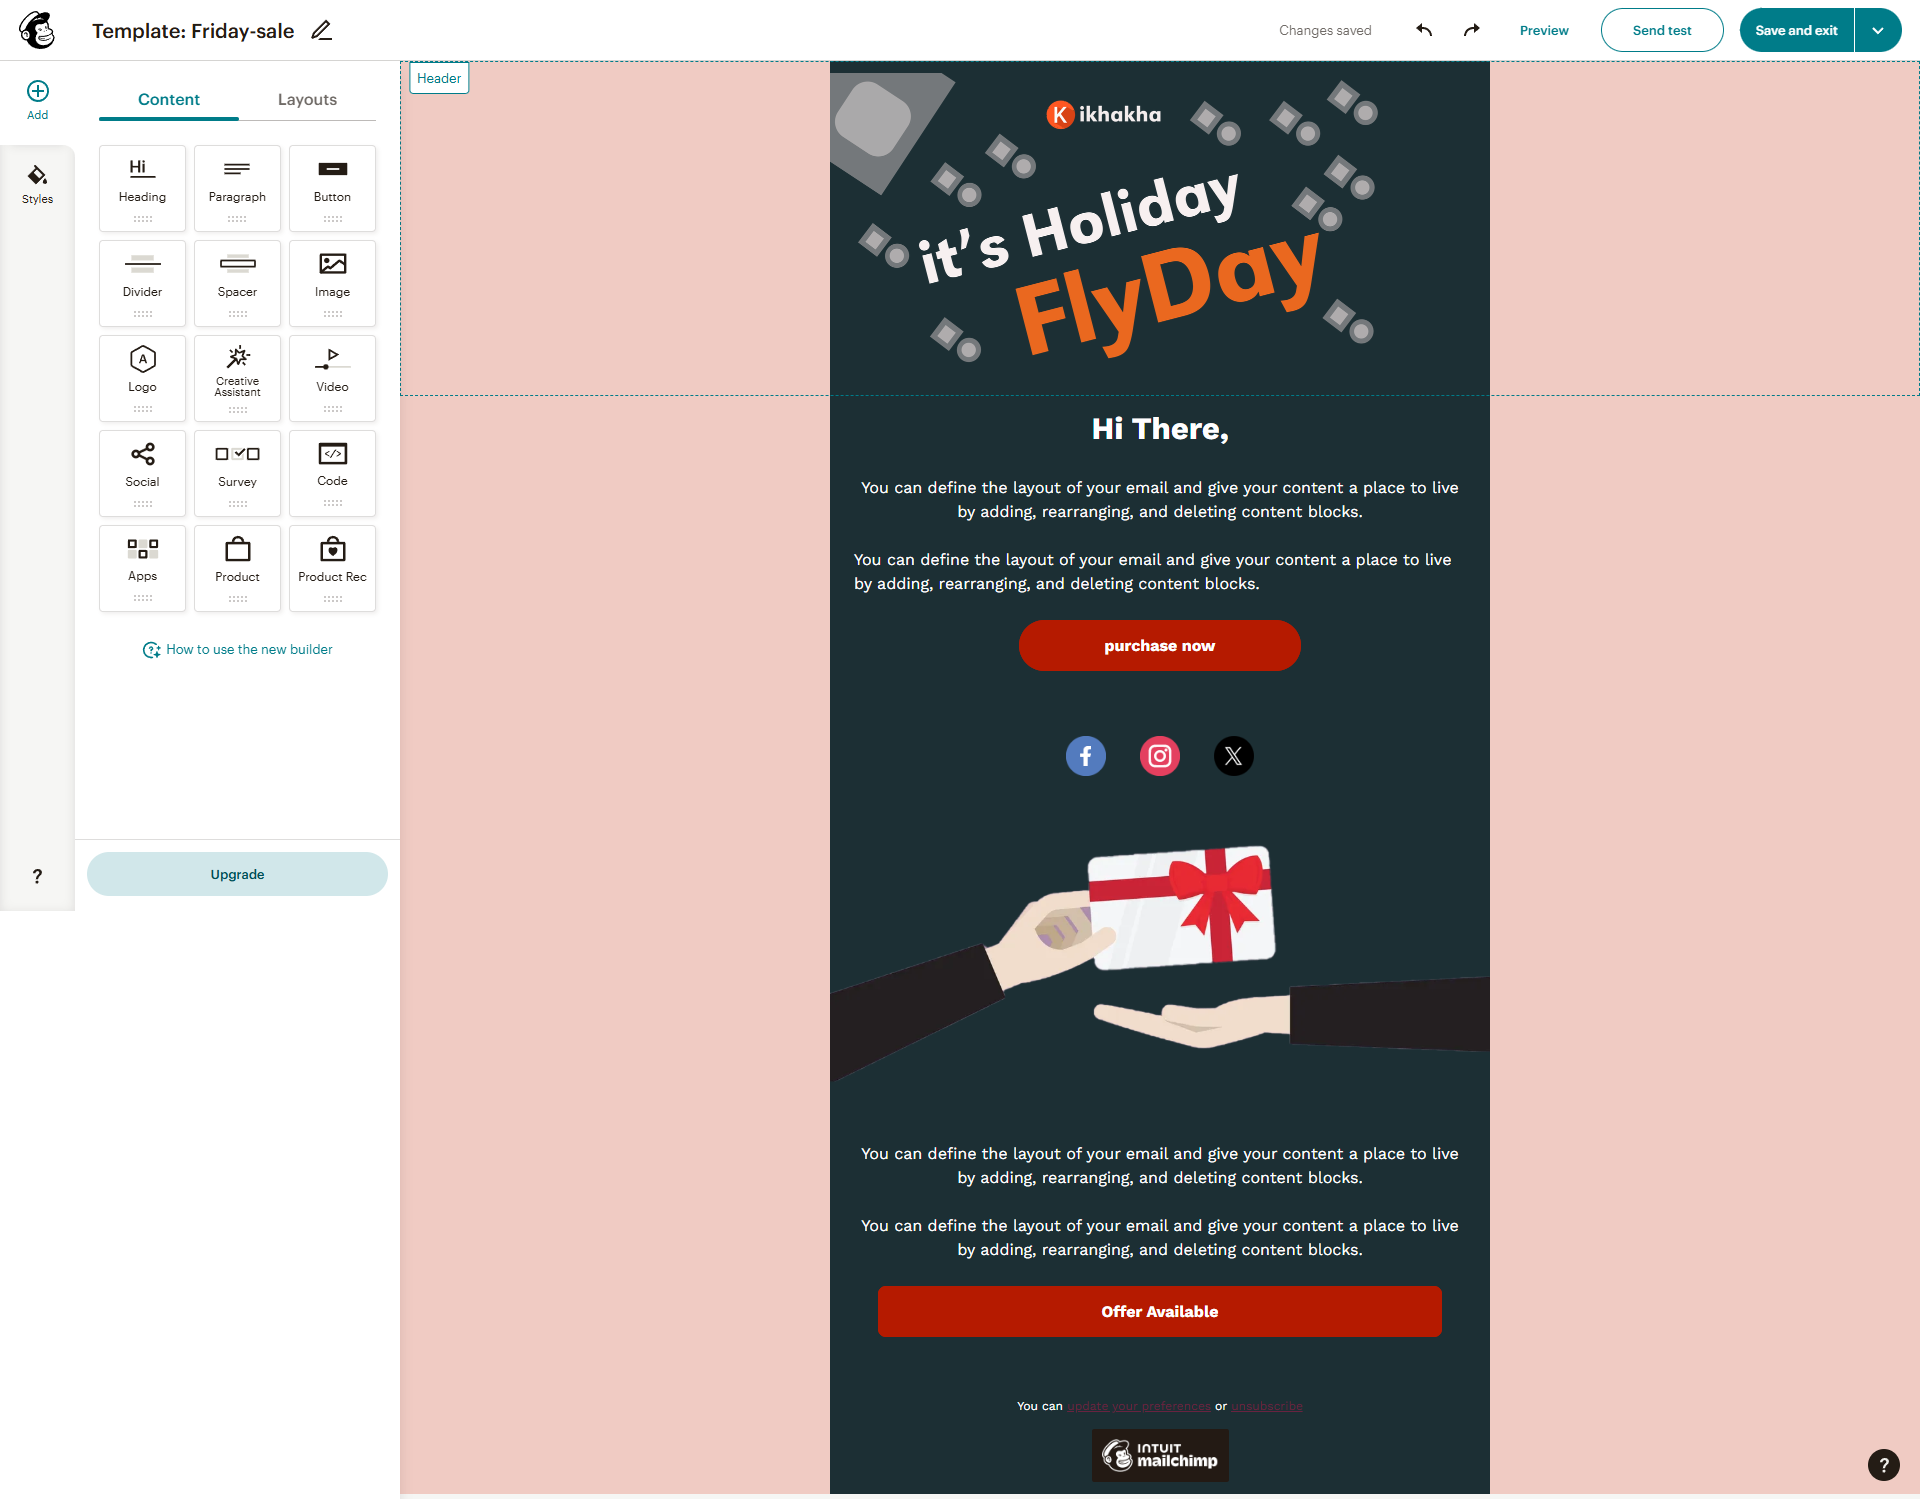Image resolution: width=1920 pixels, height=1500 pixels.
Task: Switch to the Layouts tab
Action: tap(307, 99)
